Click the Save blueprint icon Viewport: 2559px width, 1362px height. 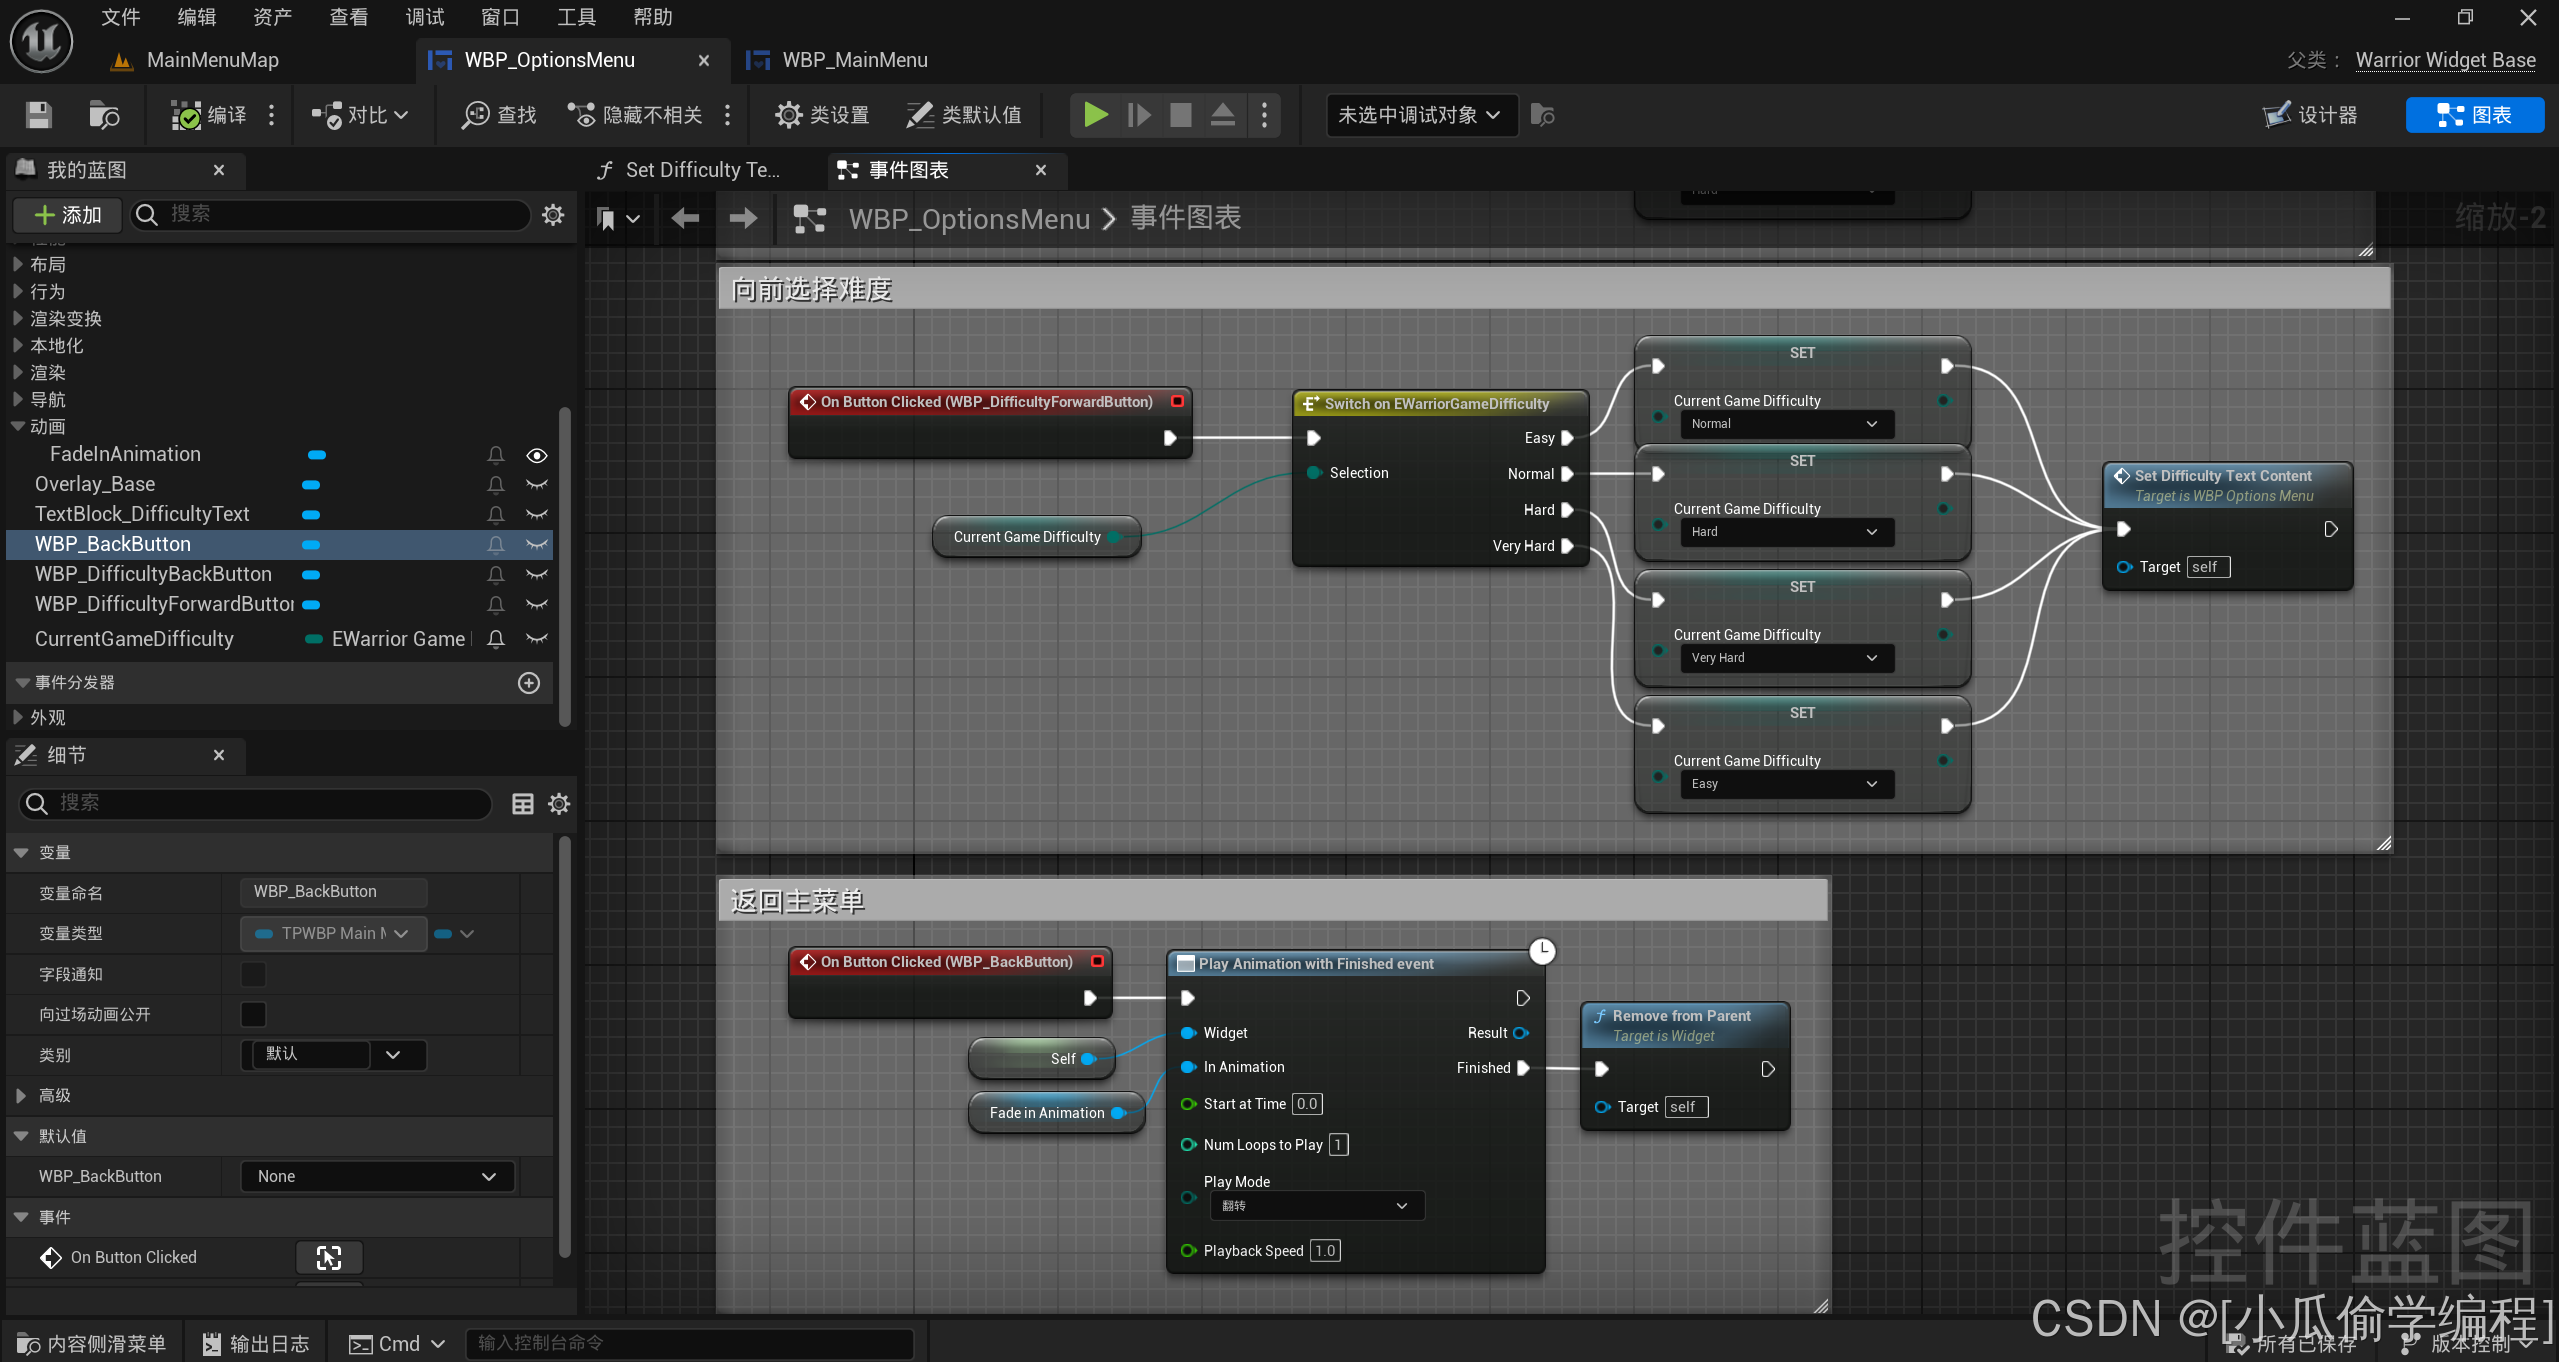tap(38, 115)
